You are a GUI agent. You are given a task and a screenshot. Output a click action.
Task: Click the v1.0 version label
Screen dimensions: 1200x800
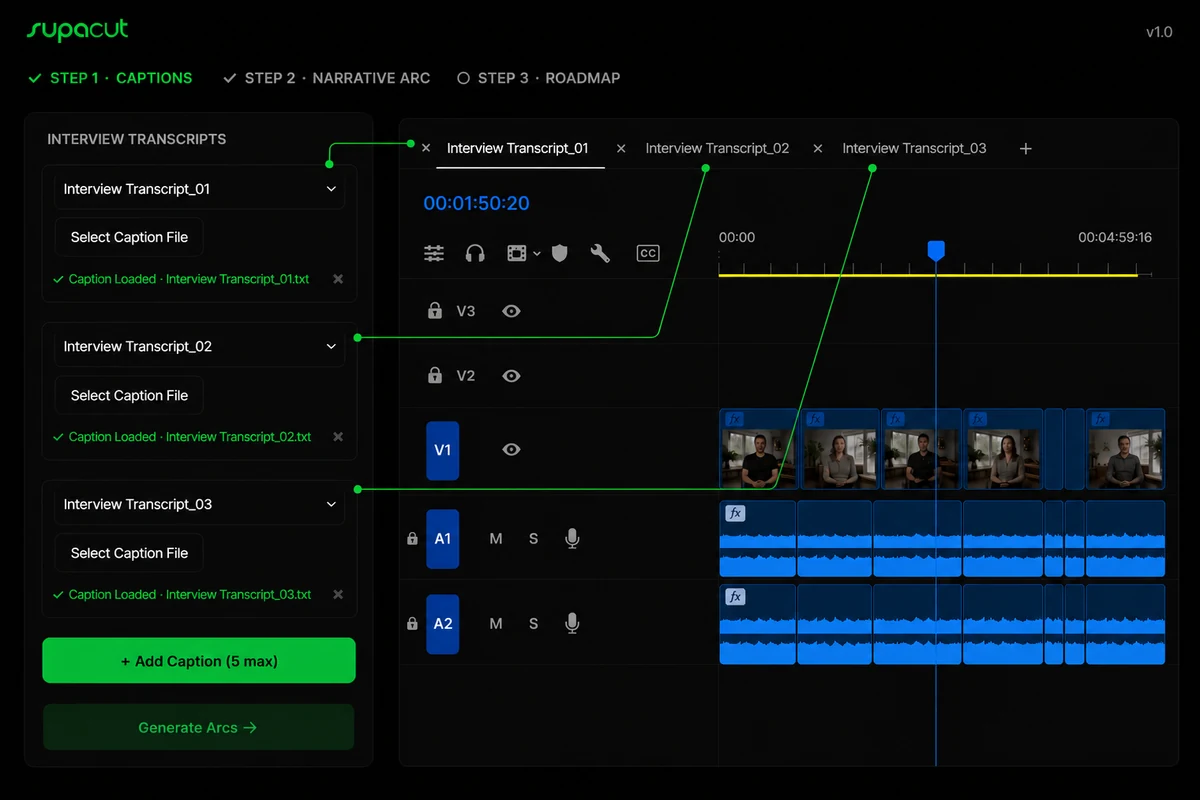pos(1159,32)
